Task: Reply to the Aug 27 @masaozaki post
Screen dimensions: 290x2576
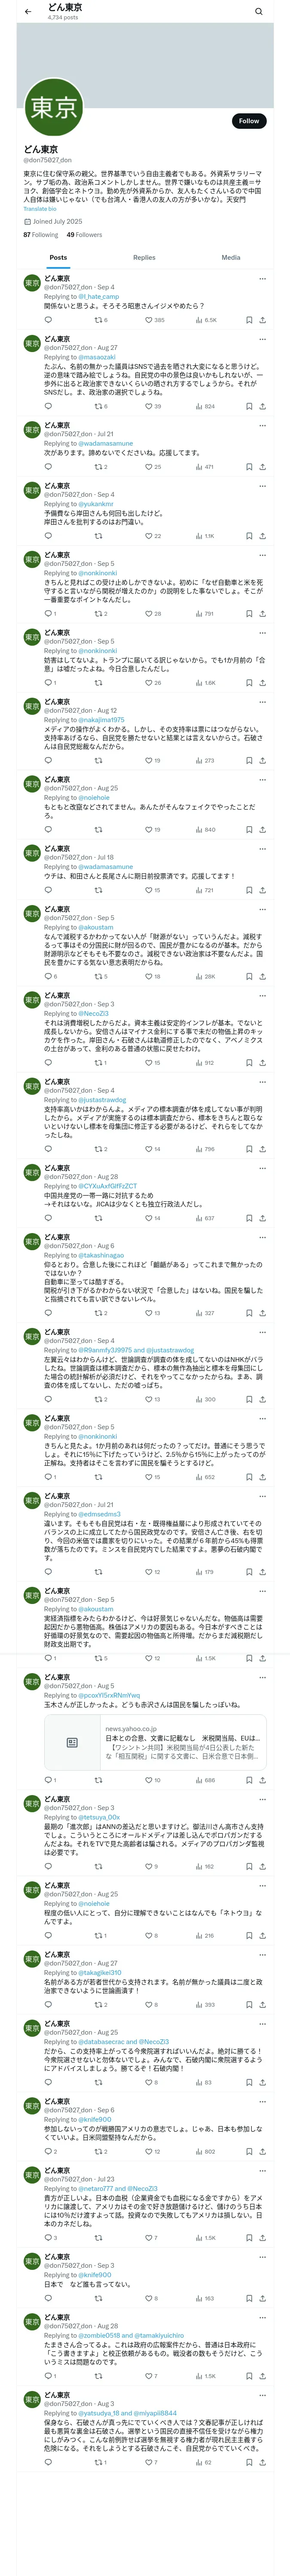Action: point(48,406)
